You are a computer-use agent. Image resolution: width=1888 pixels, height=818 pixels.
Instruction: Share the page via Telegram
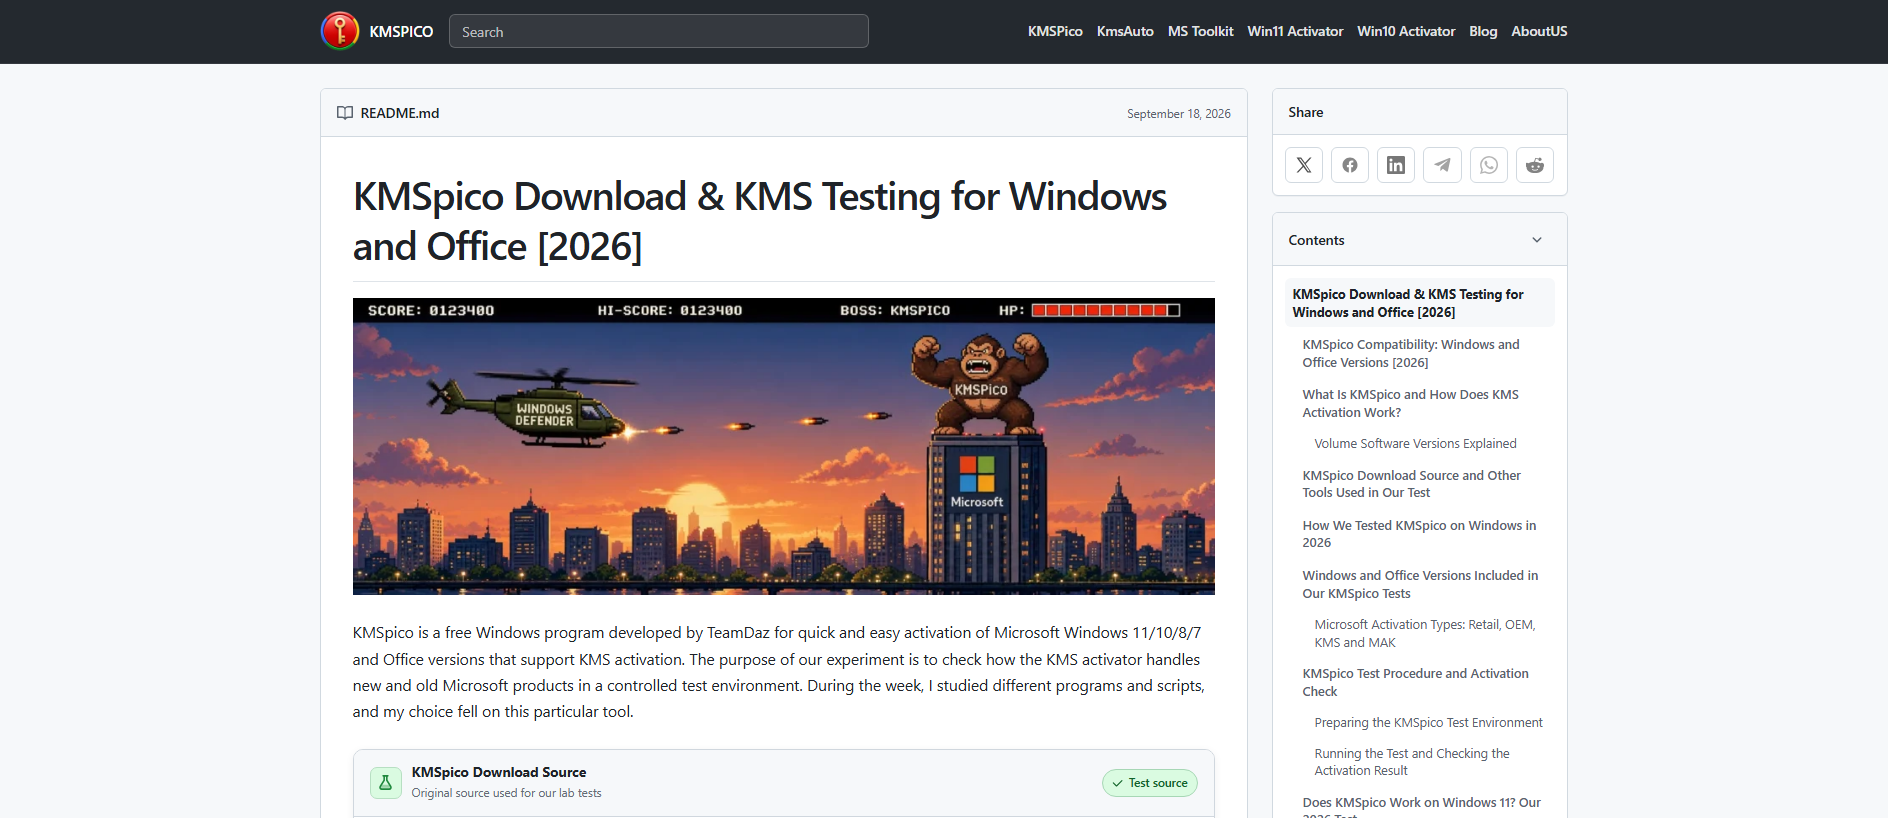point(1442,165)
